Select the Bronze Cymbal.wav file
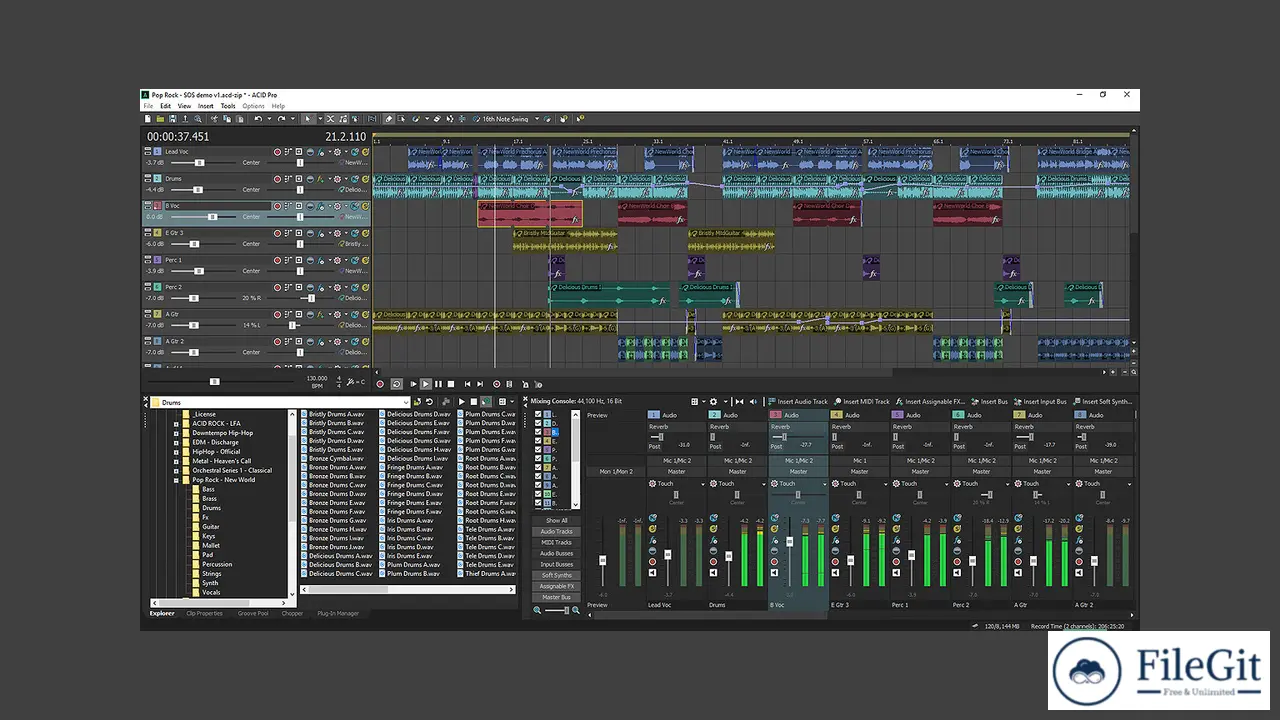Image resolution: width=1280 pixels, height=720 pixels. pyautogui.click(x=335, y=459)
